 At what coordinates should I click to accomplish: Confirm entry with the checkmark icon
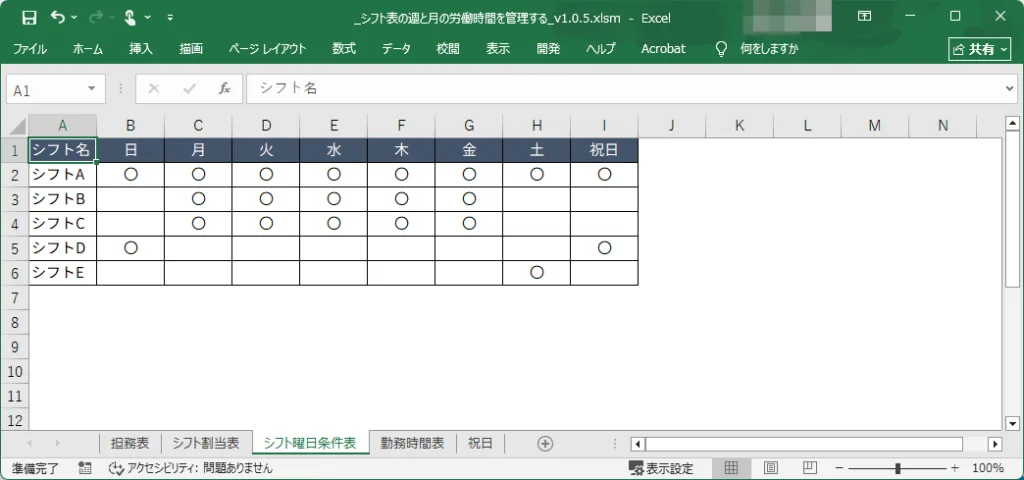[189, 89]
